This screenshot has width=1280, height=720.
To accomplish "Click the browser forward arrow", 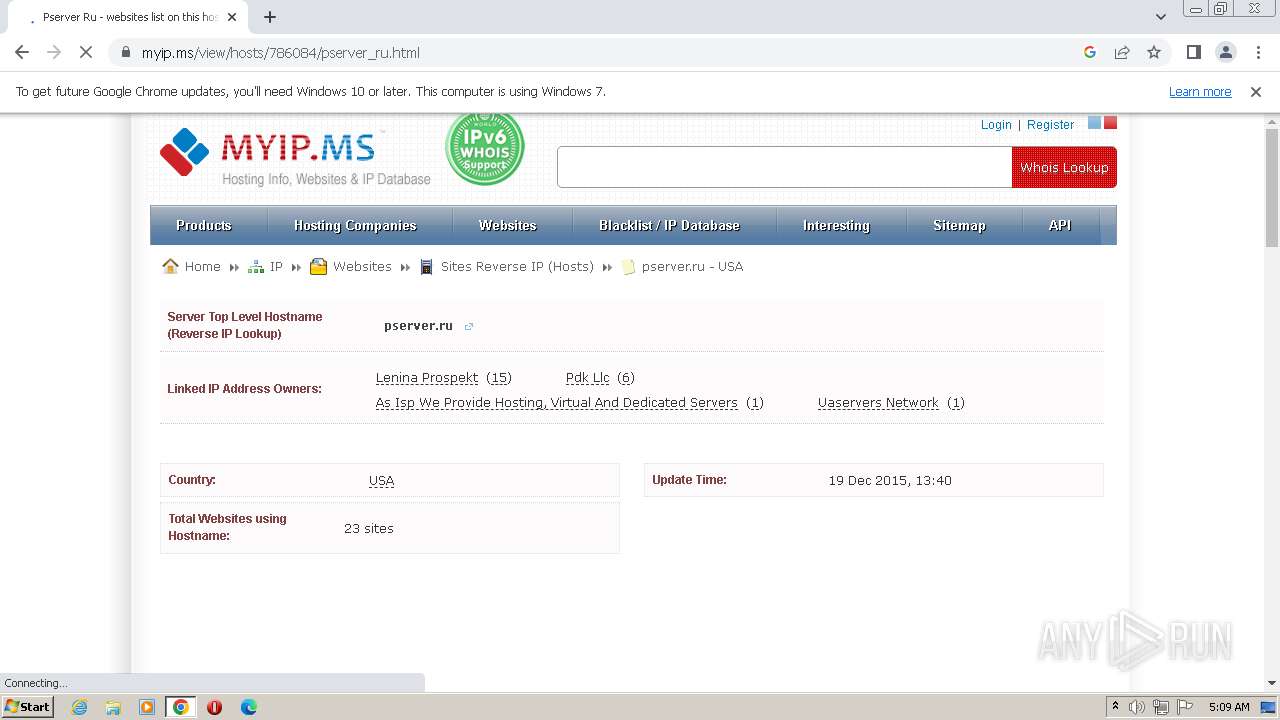I will pyautogui.click(x=54, y=52).
